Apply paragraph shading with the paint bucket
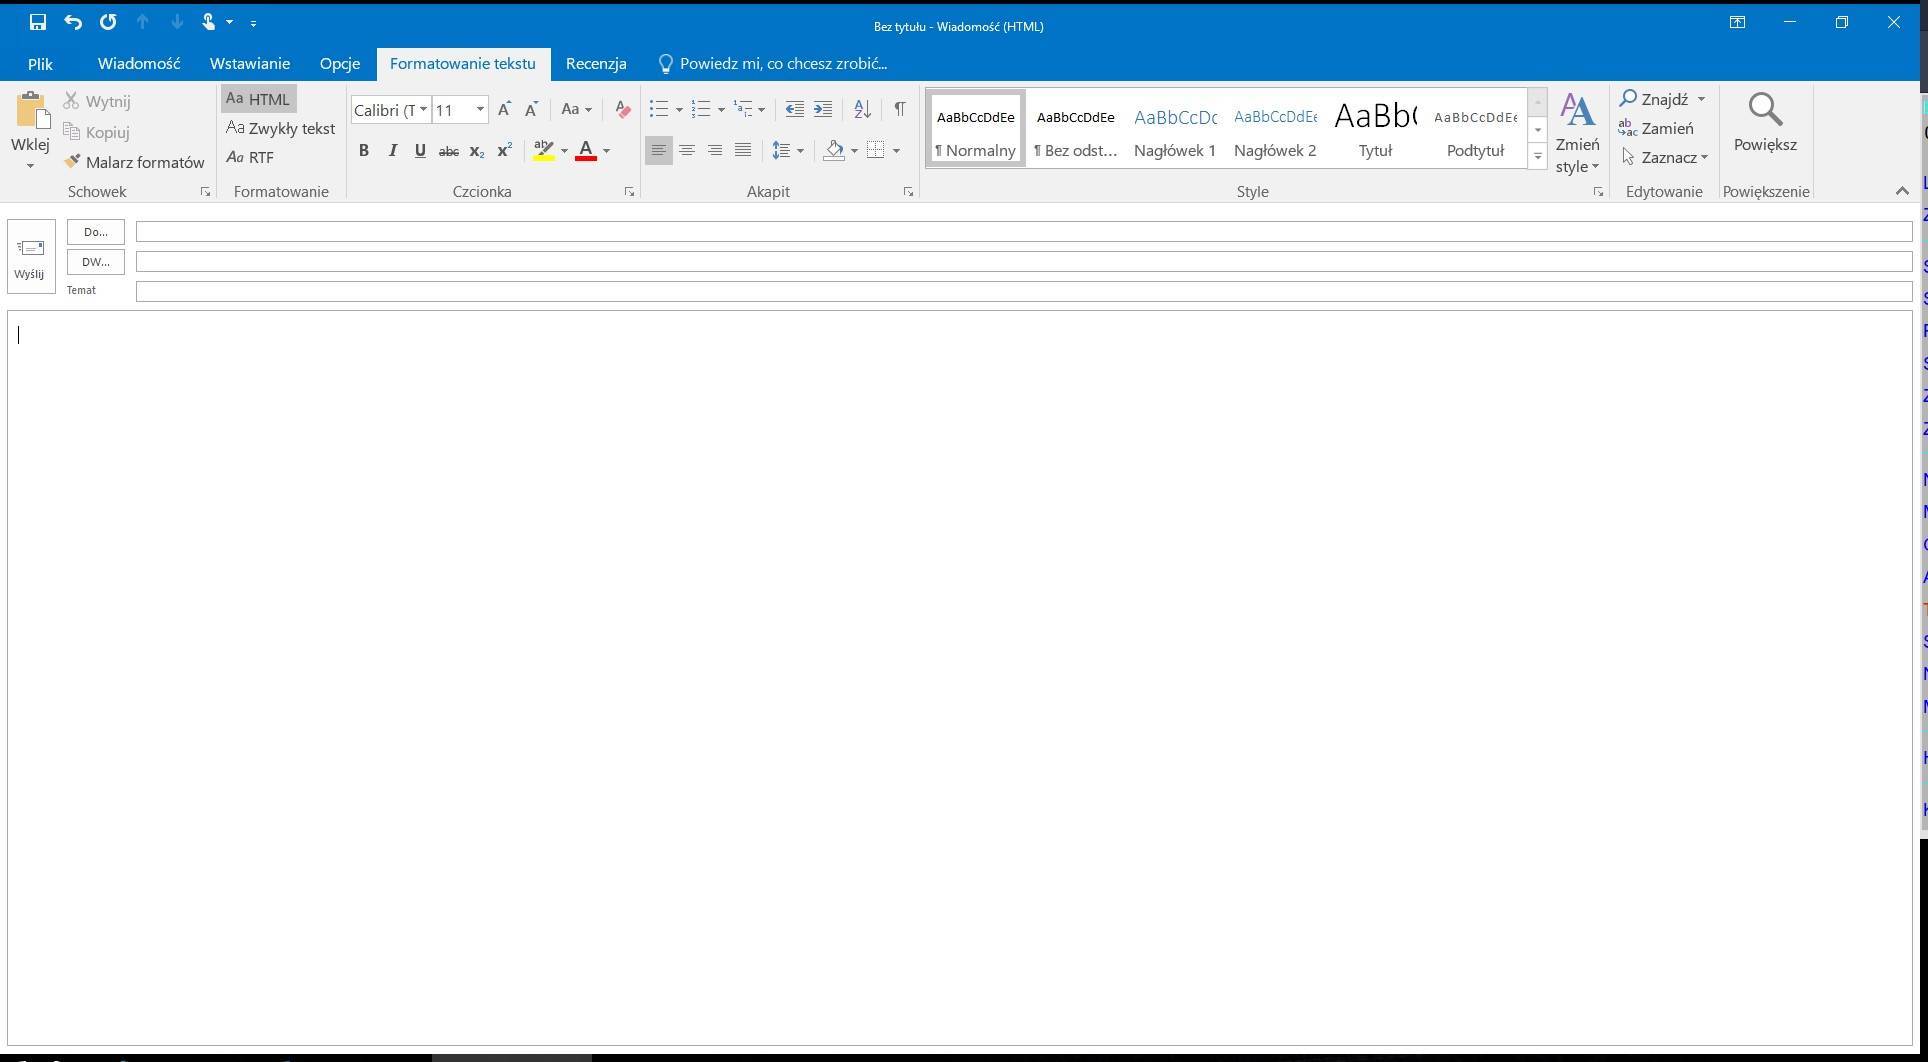 (834, 151)
